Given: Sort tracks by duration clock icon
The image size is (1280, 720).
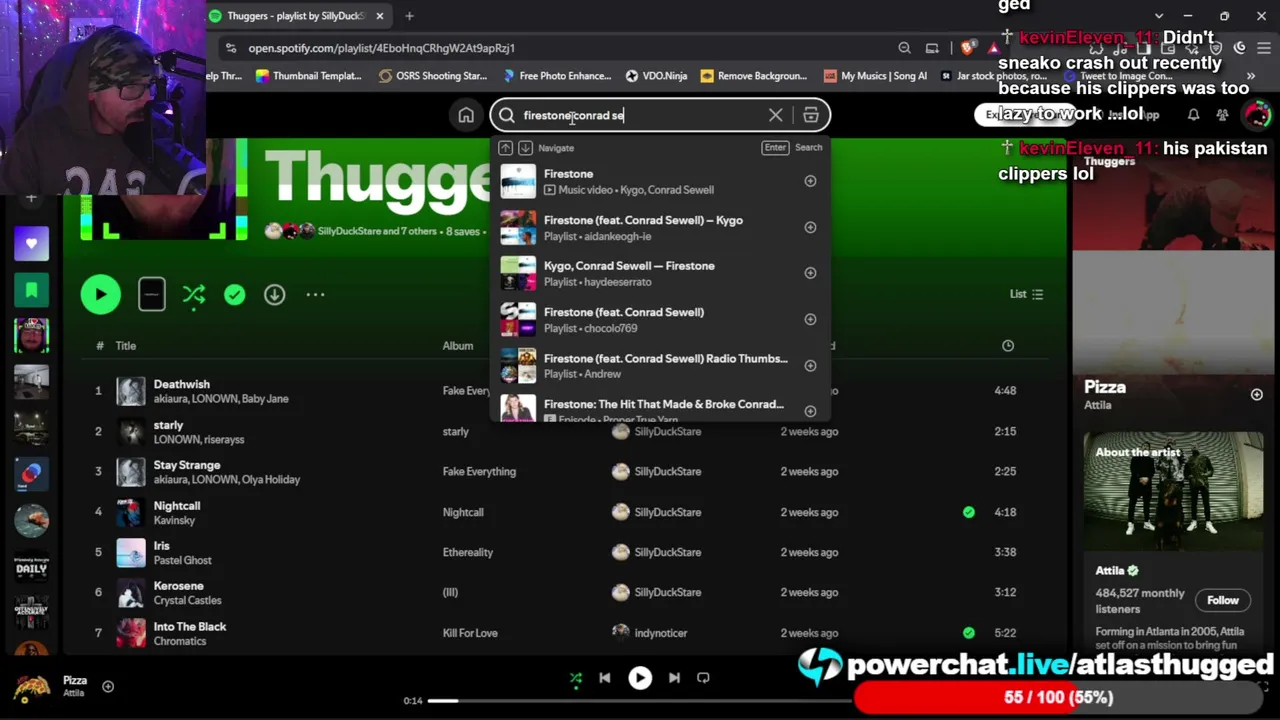Looking at the screenshot, I should [x=1008, y=346].
